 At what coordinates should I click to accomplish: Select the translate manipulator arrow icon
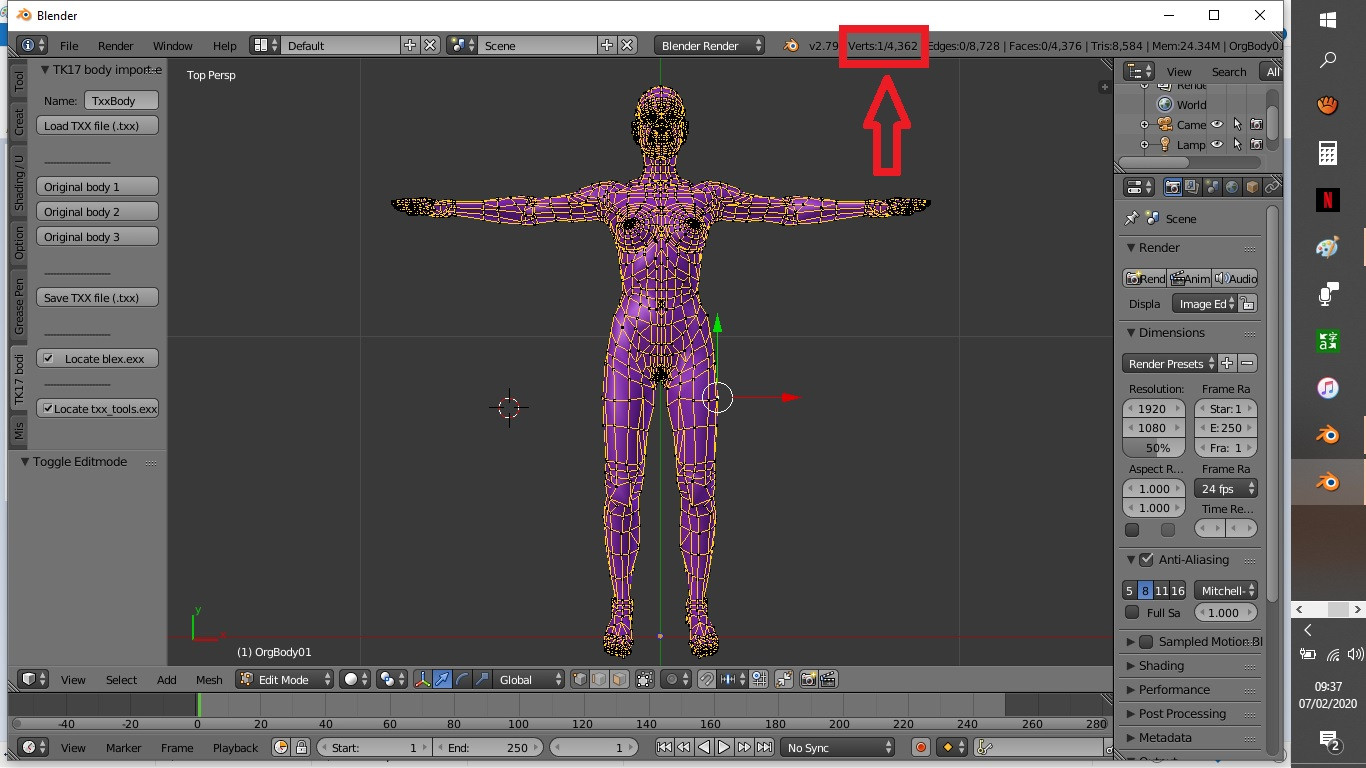[442, 679]
